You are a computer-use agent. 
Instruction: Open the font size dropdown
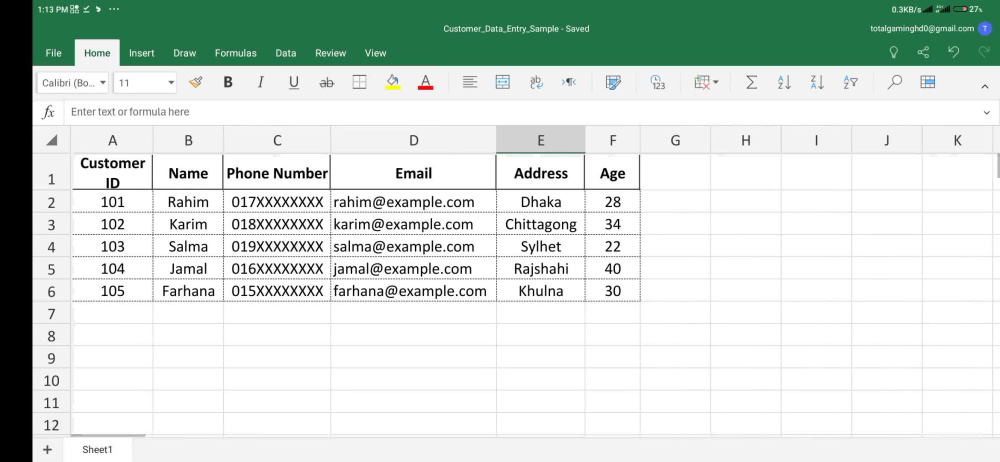click(146, 83)
